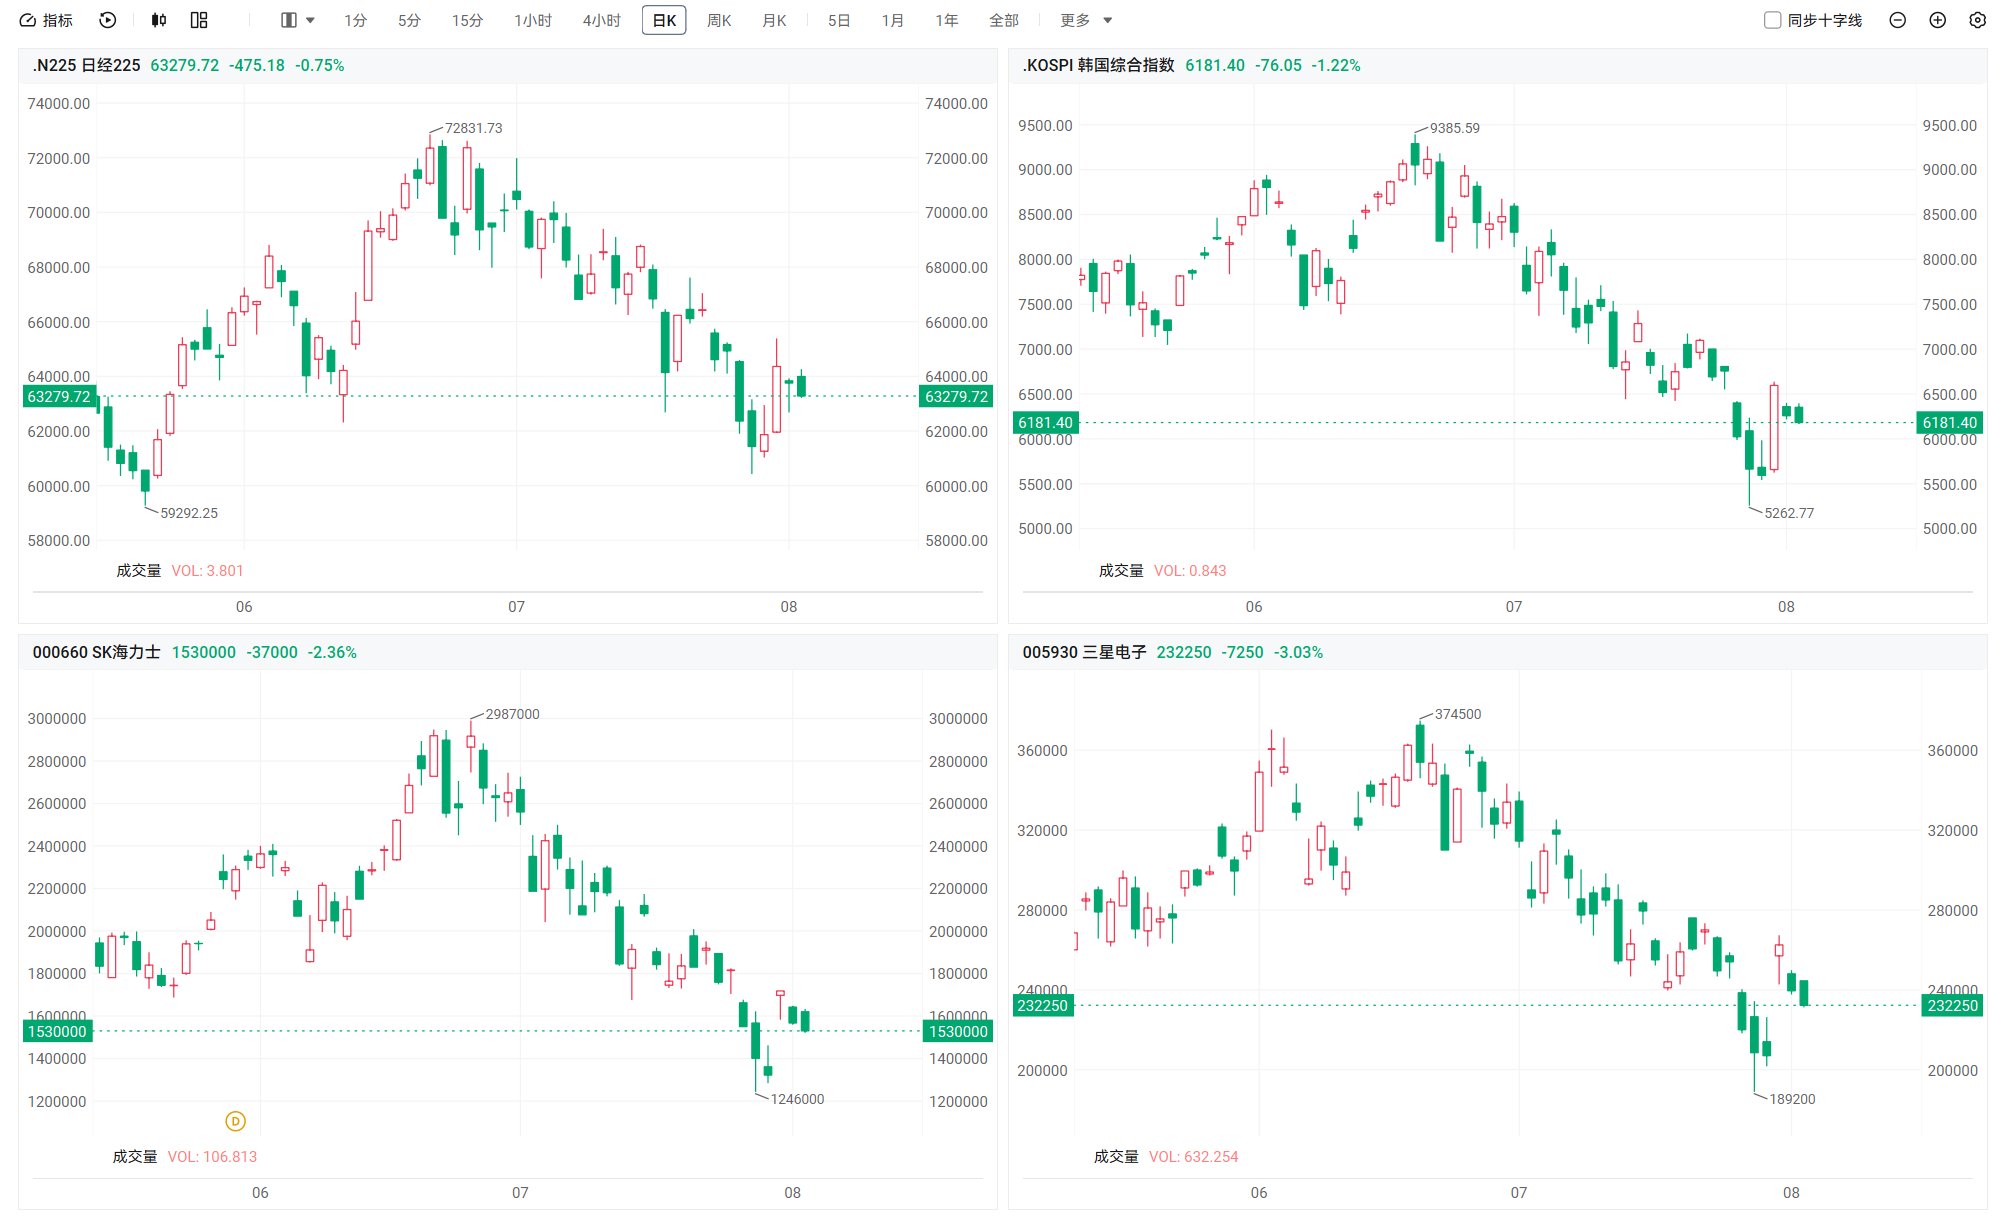Click the dividend D marker on SK海力士 chart
Screen dimensions: 2000x1230
[235, 1121]
